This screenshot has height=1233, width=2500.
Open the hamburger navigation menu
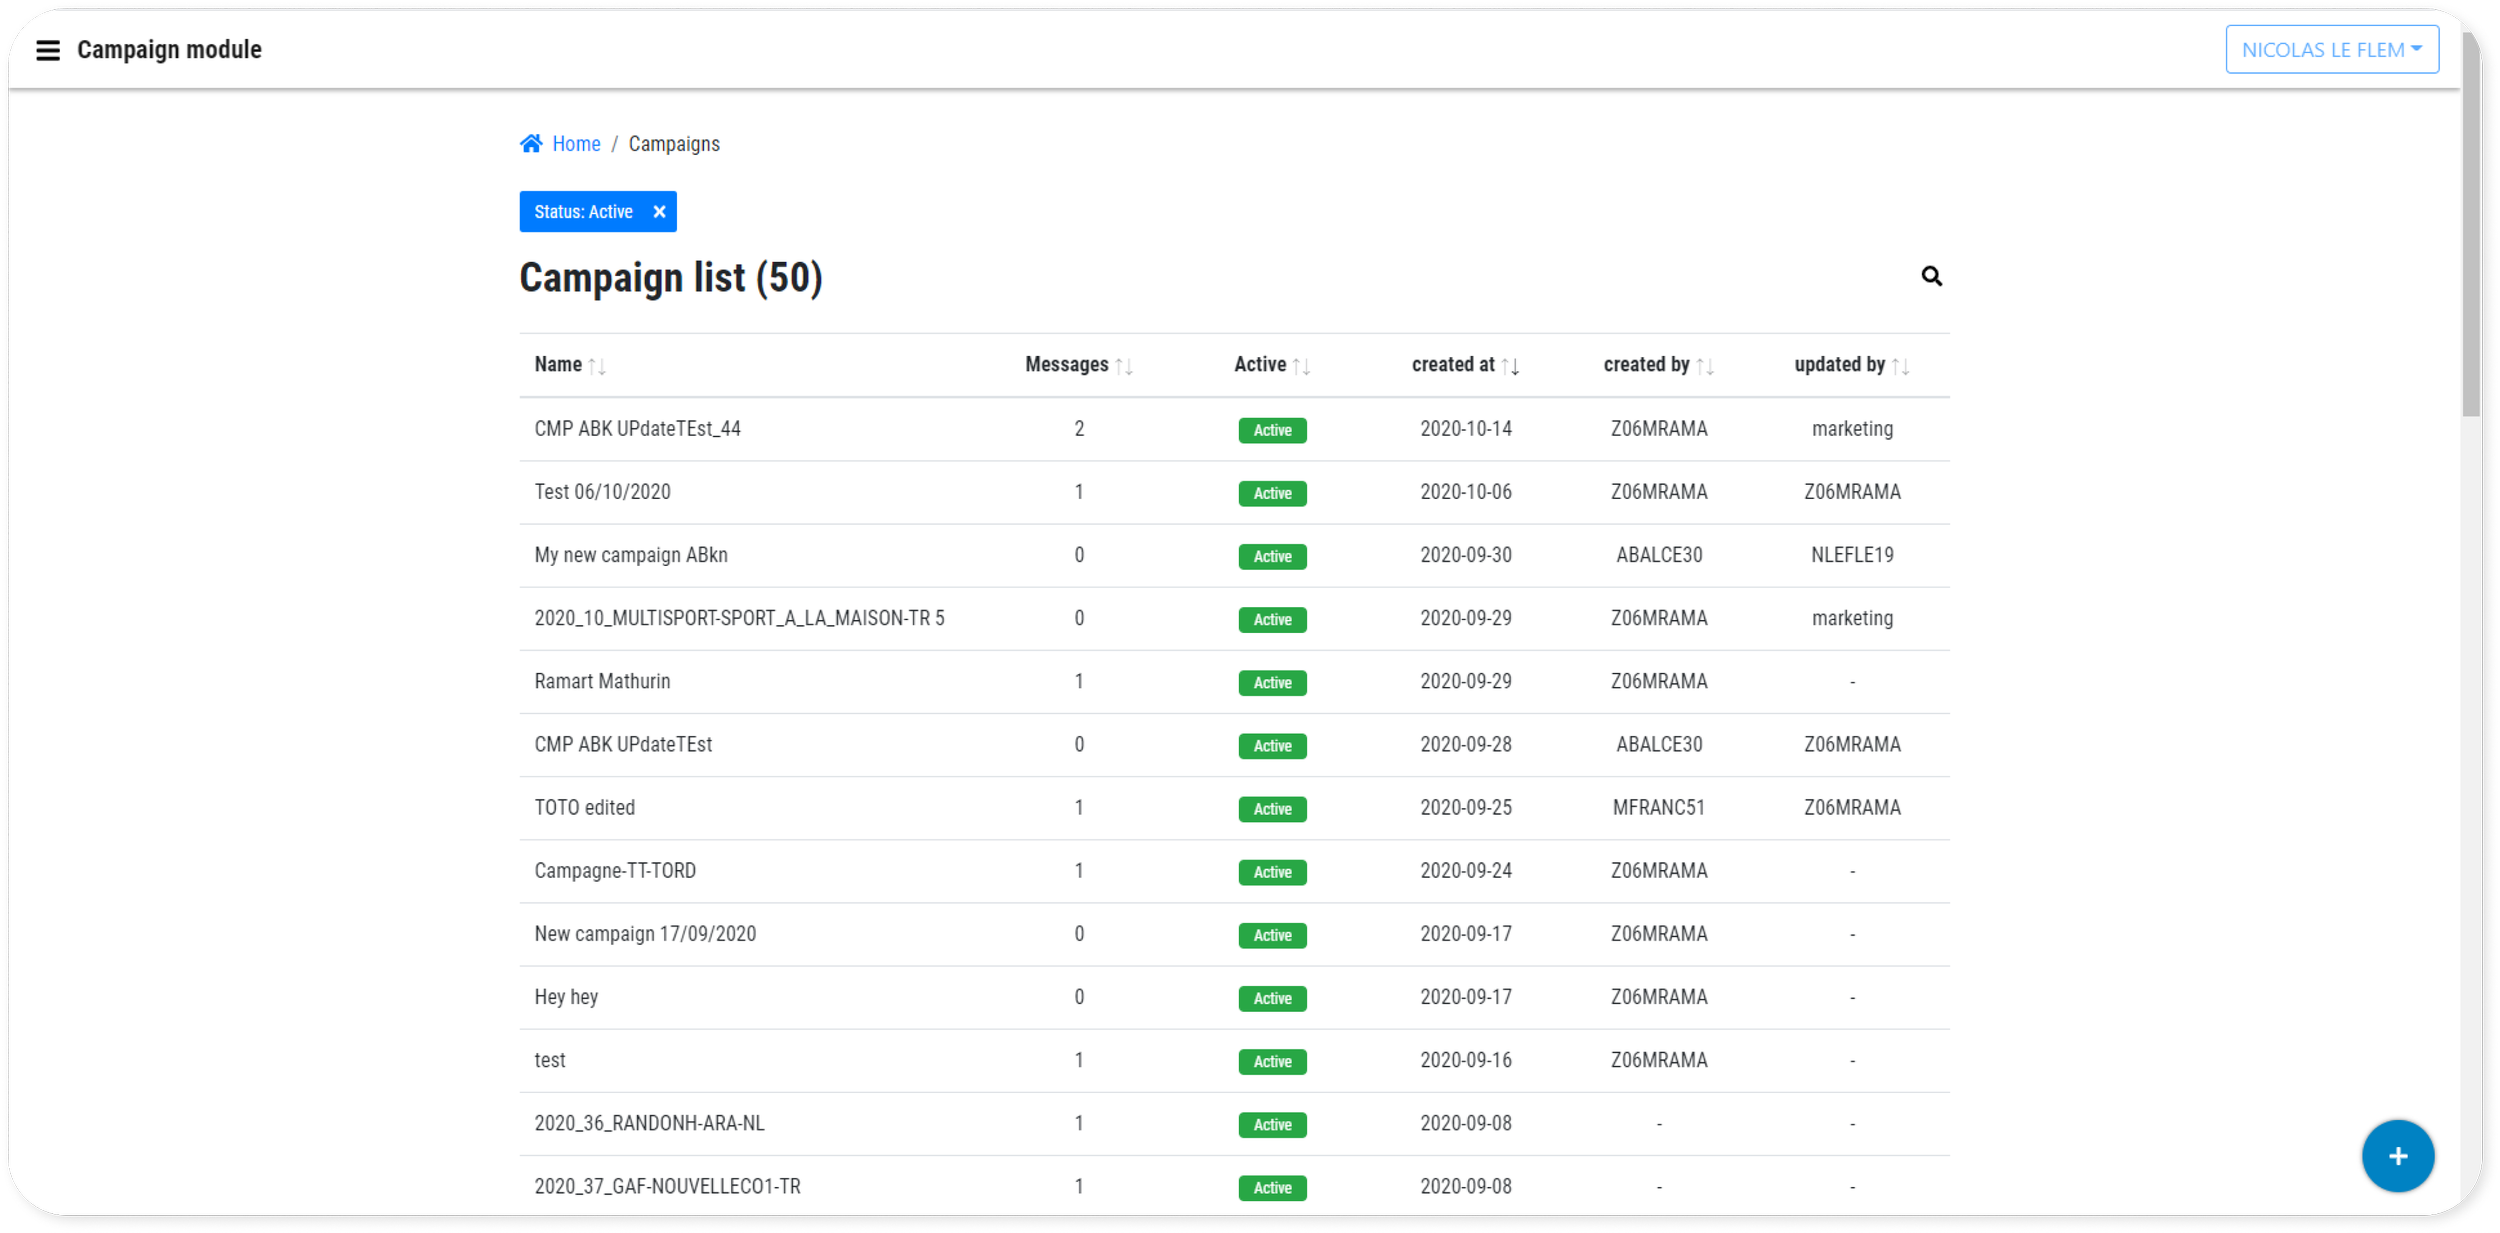click(47, 50)
